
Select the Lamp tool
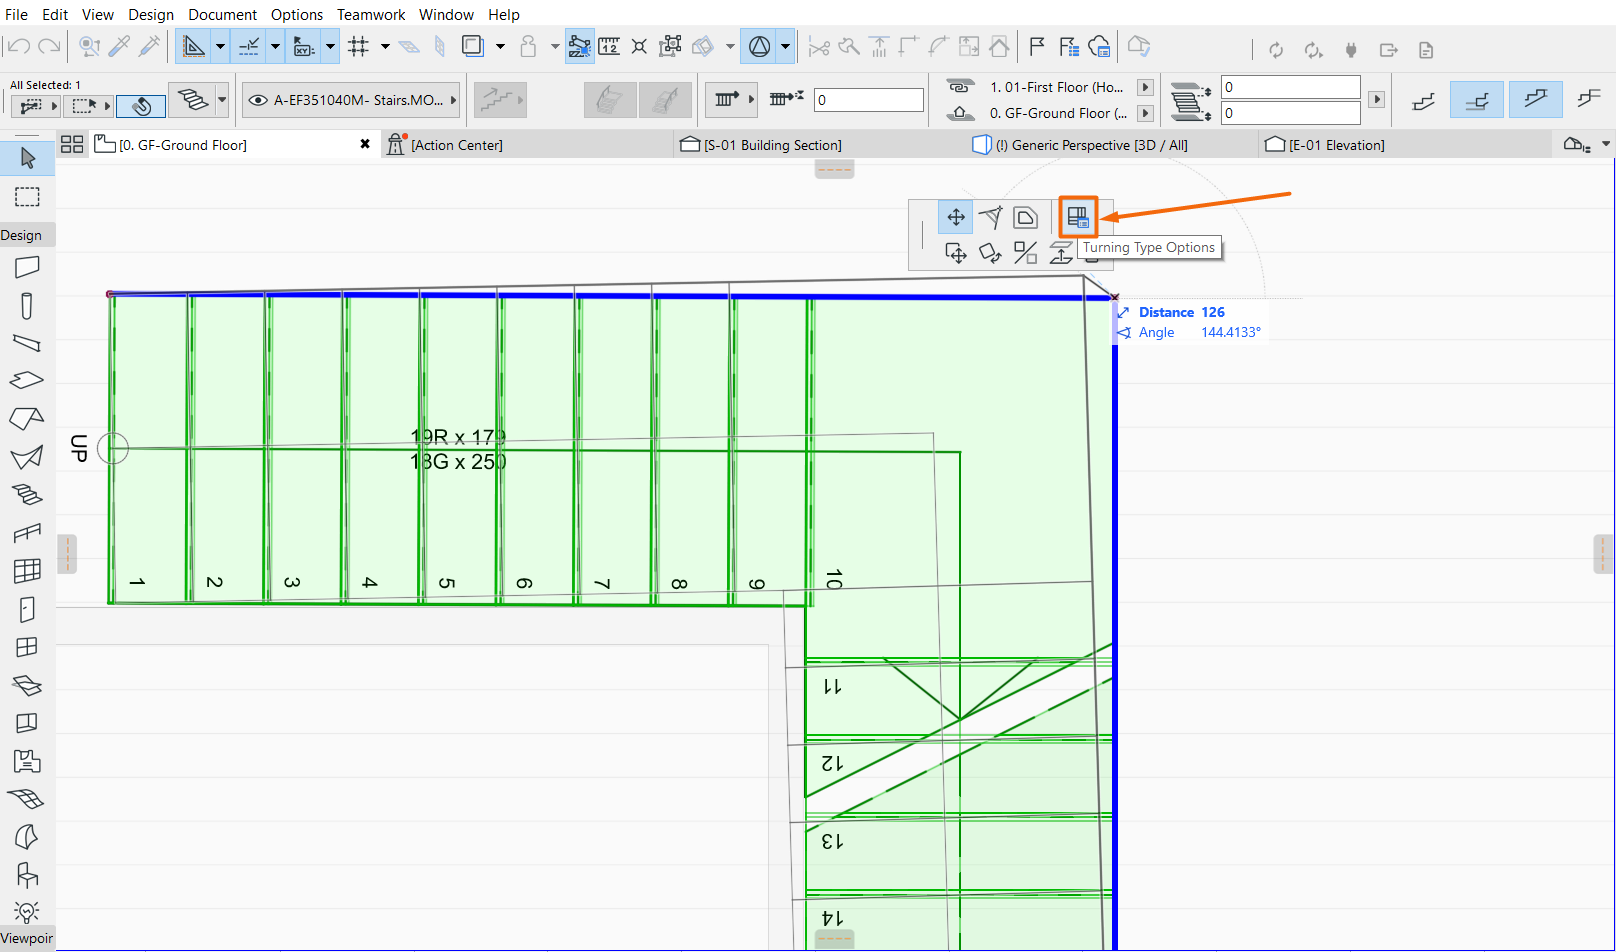click(27, 911)
